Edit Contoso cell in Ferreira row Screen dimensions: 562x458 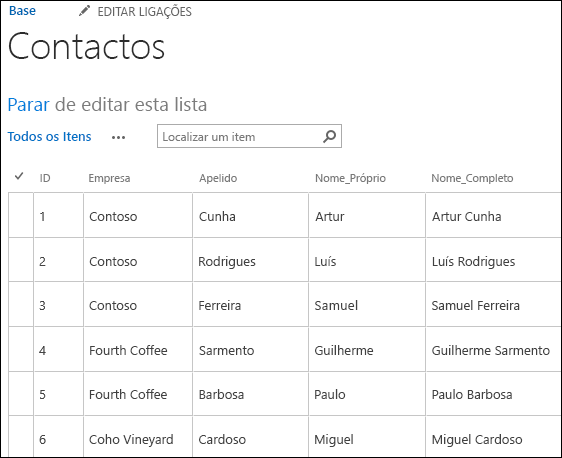(x=138, y=304)
